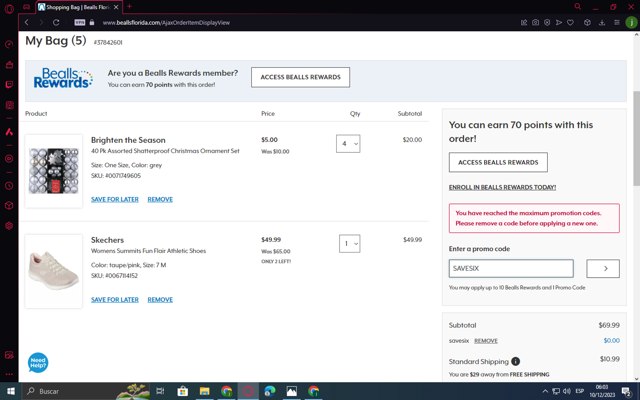Click page vertical scrollbar thumb
This screenshot has width=640, height=400.
click(636, 138)
